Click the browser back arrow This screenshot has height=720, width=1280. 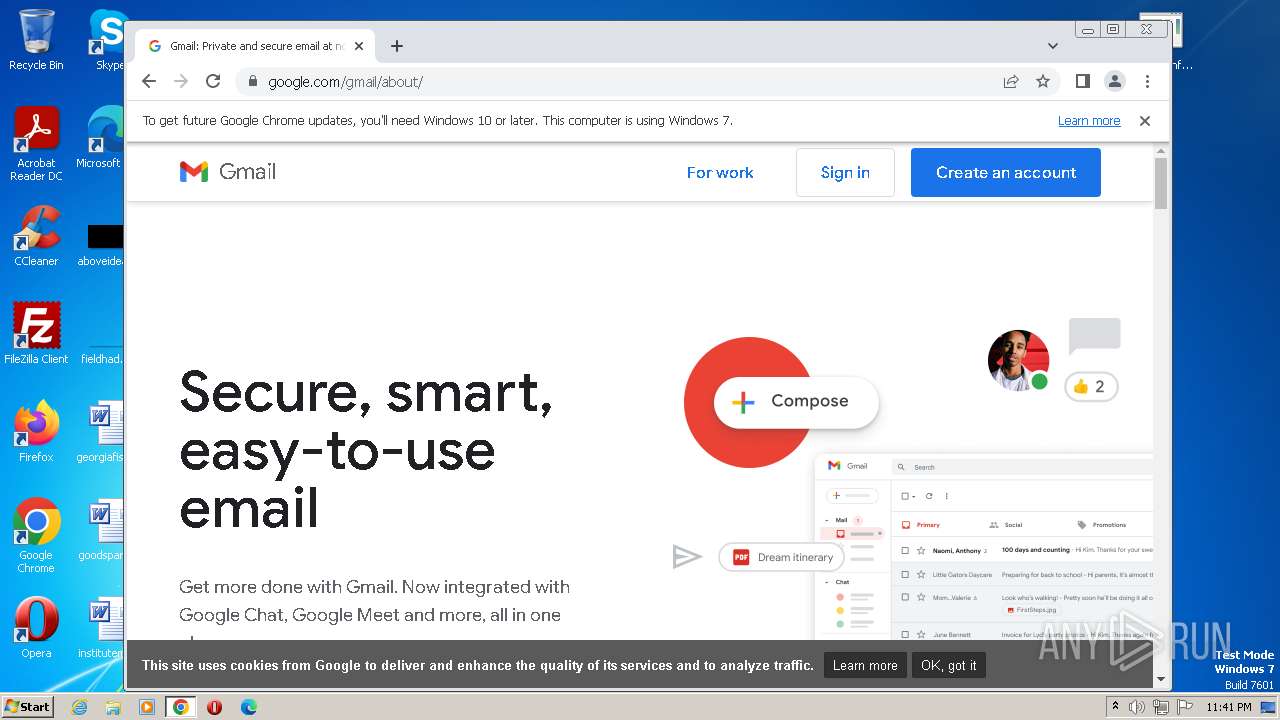tap(149, 81)
